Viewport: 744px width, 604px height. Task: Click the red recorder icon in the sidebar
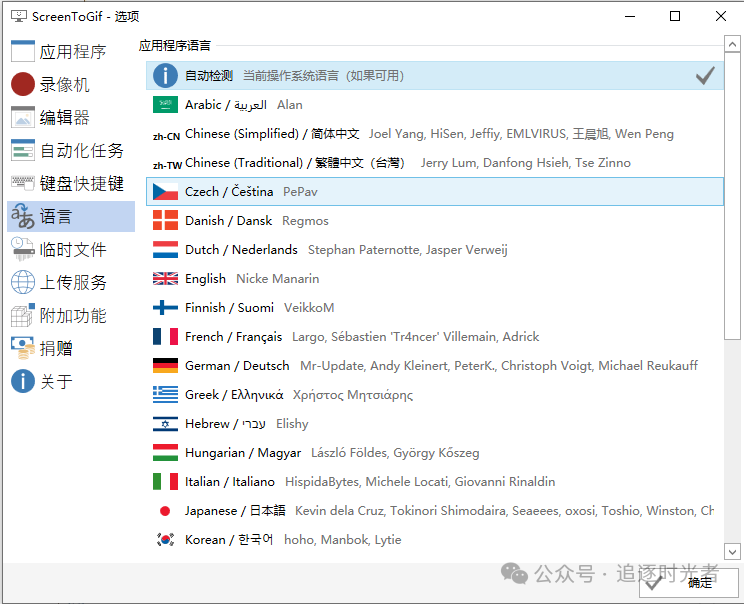click(x=23, y=84)
